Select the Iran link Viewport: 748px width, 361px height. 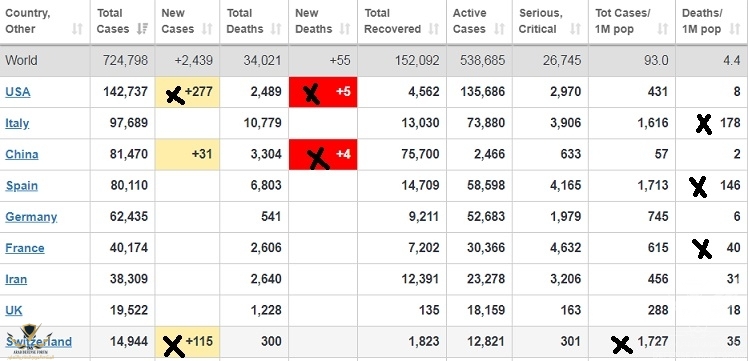click(16, 279)
